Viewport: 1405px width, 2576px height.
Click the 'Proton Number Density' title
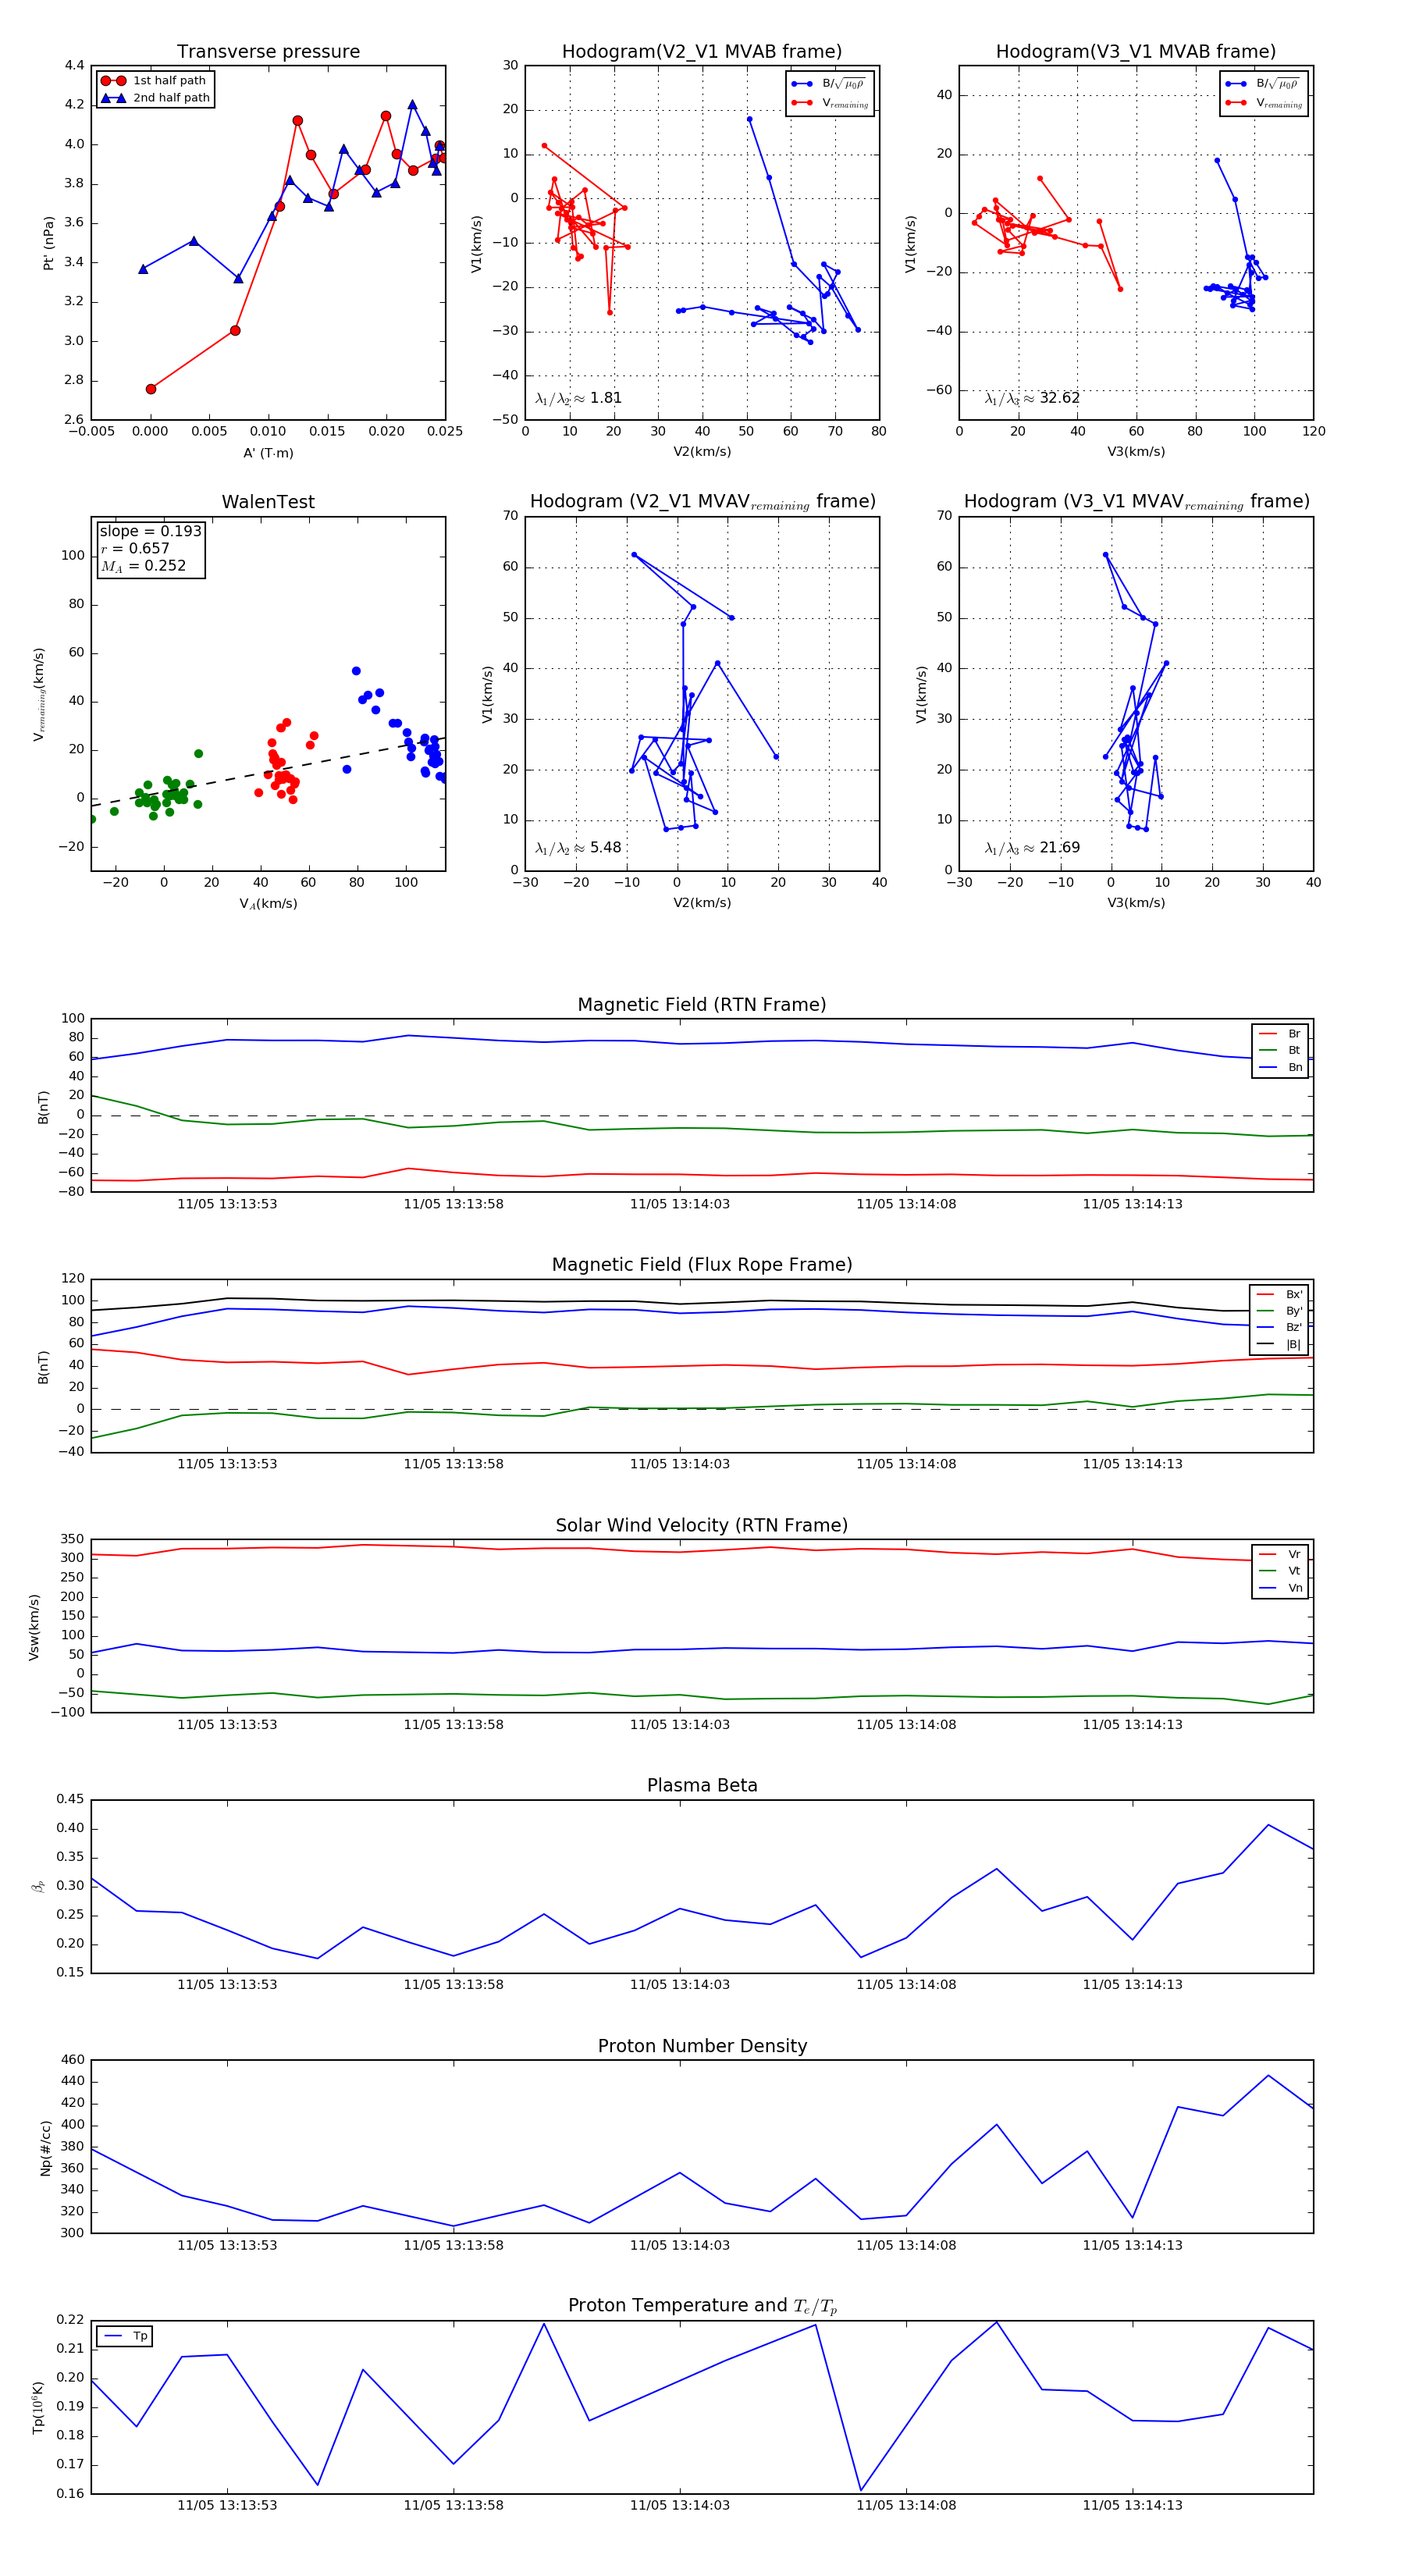(702, 2045)
